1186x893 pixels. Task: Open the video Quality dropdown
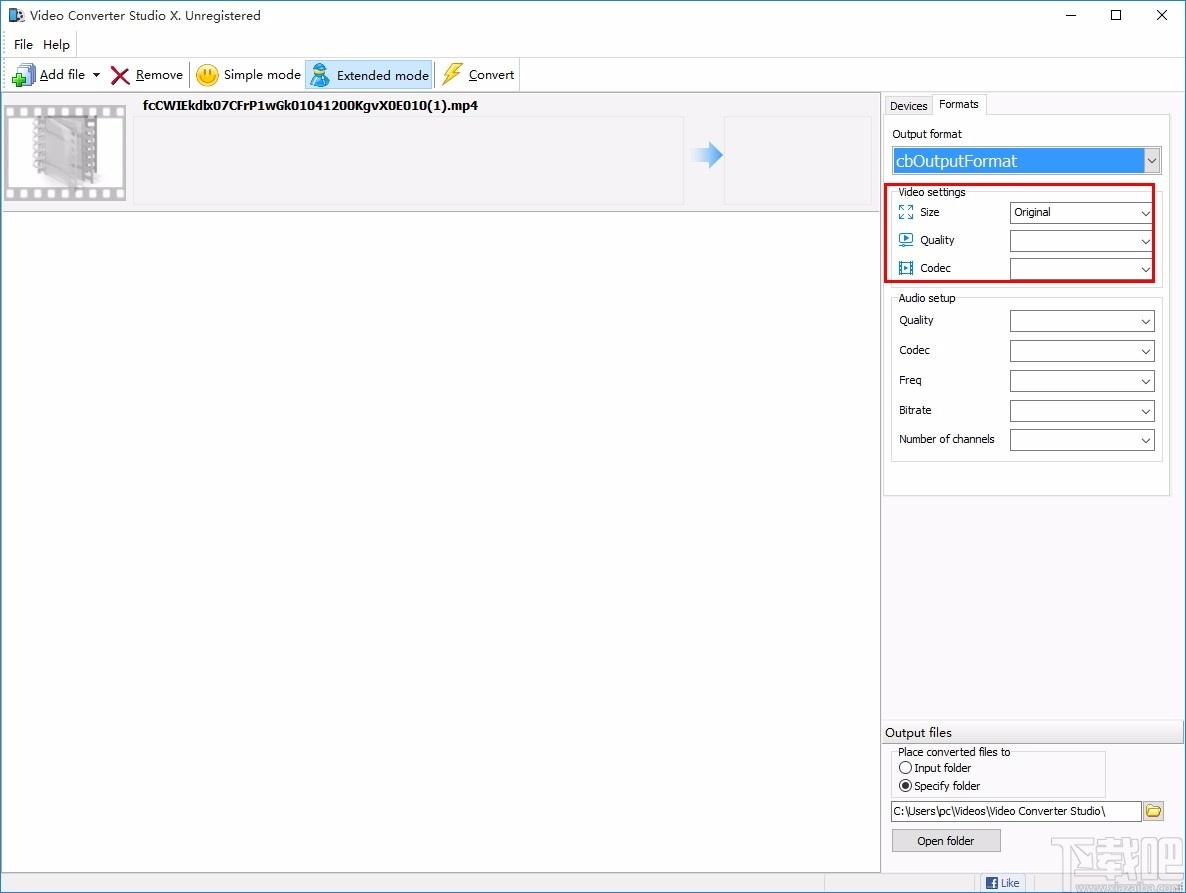1082,241
